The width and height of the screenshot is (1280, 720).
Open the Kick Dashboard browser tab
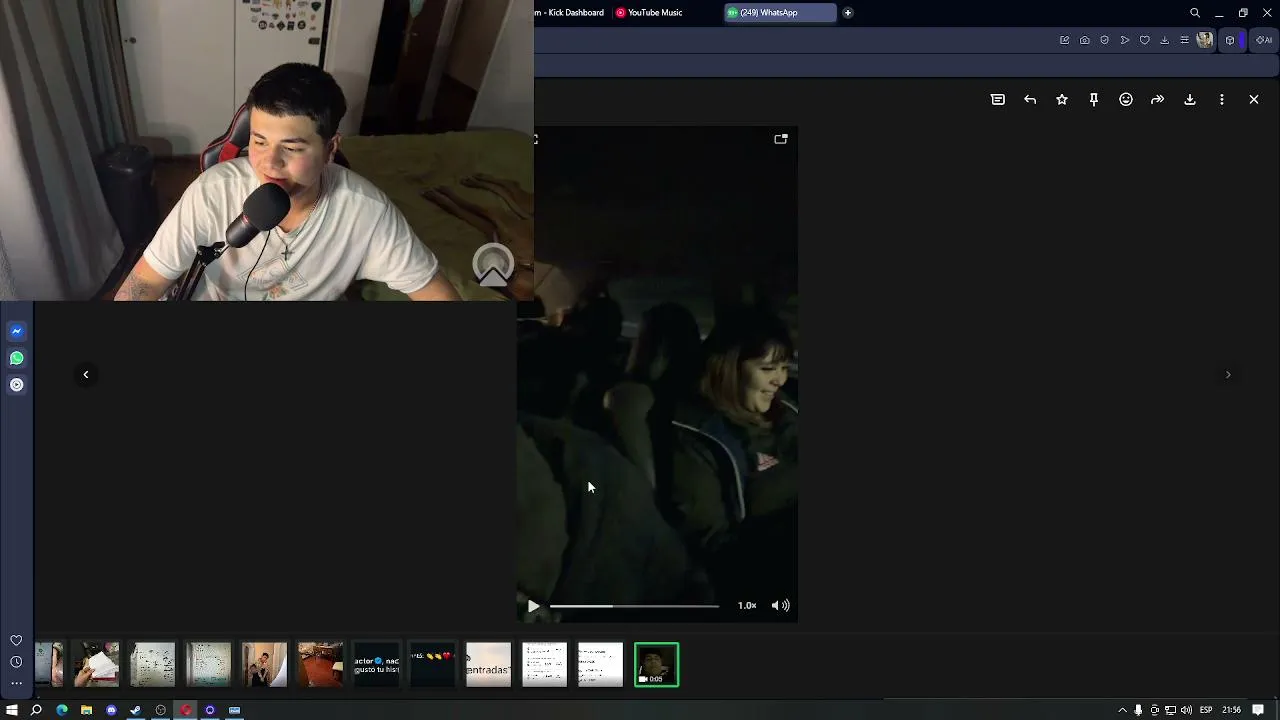(569, 13)
